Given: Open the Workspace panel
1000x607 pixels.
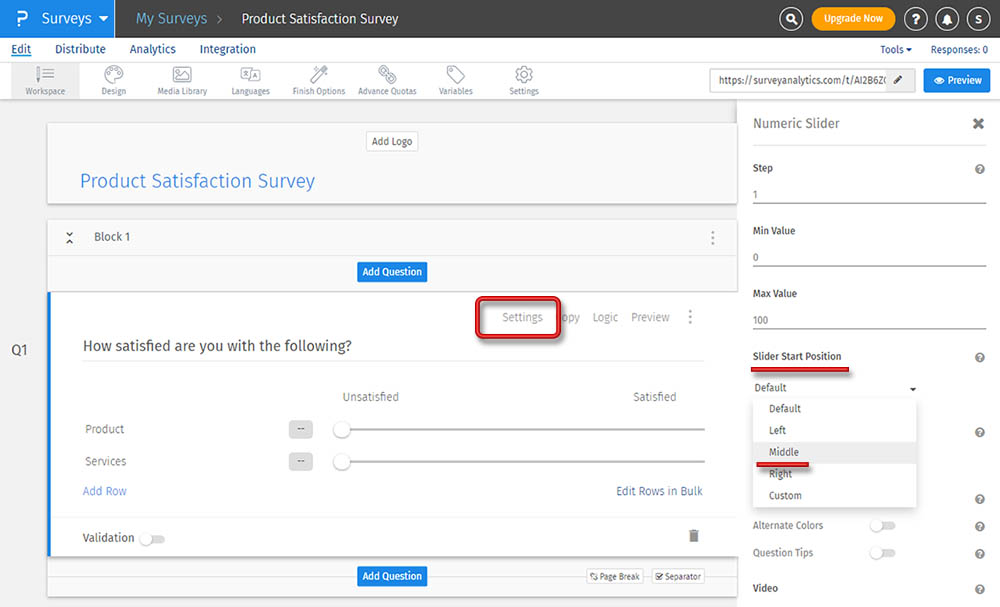Looking at the screenshot, I should point(45,80).
